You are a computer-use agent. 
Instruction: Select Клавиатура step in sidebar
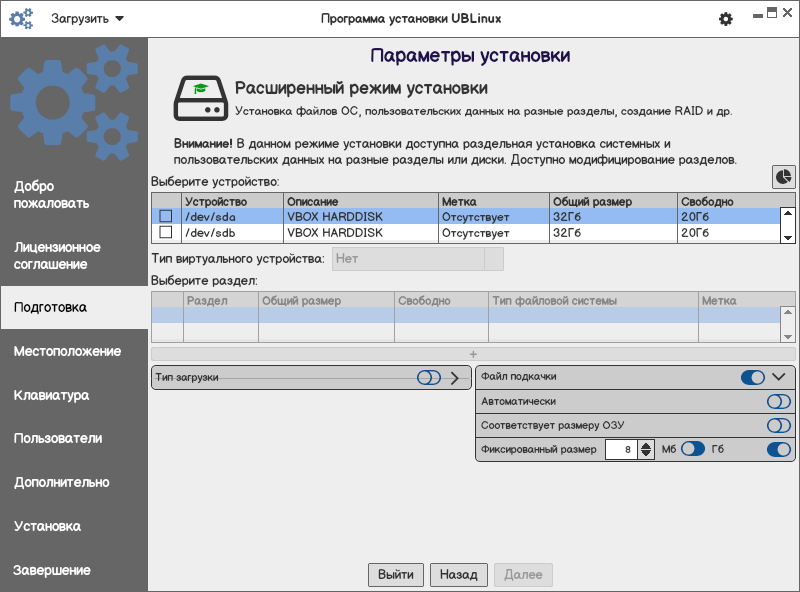tap(51, 395)
